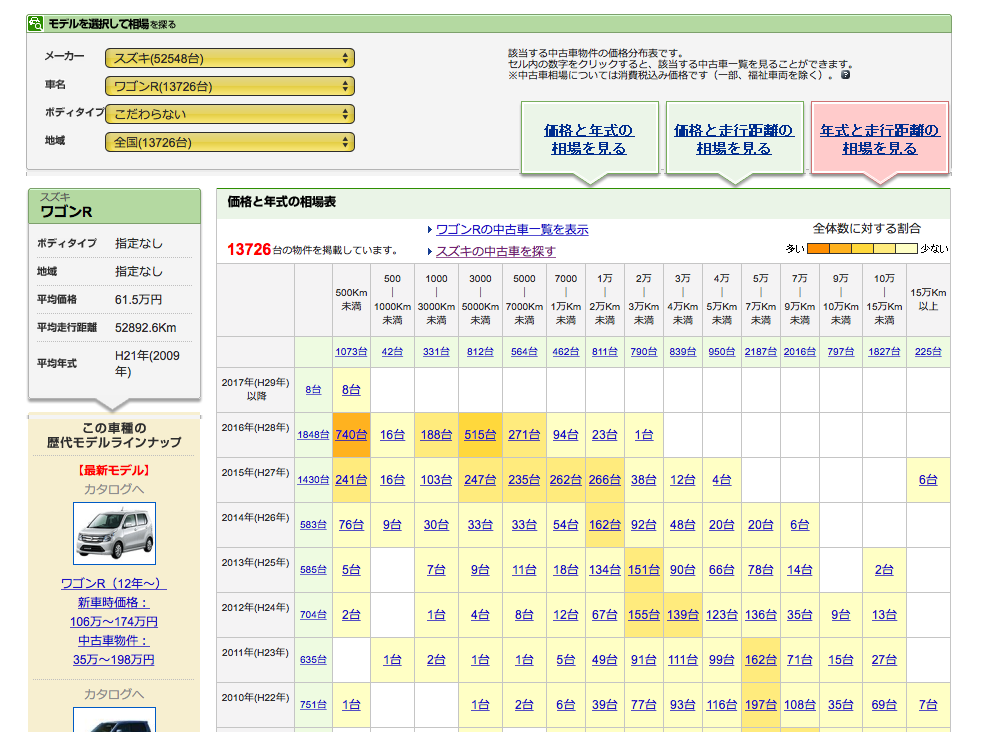Open the 262台 cell in the 2015 row
This screenshot has width=993, height=732.
point(566,480)
